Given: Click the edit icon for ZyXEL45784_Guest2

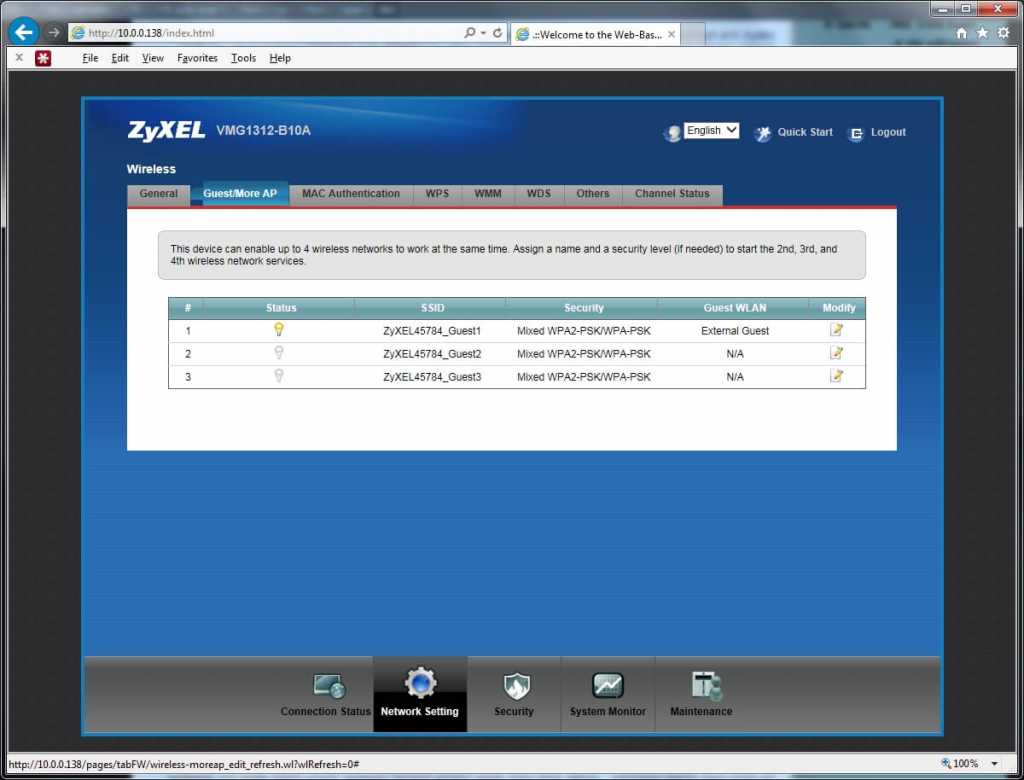Looking at the screenshot, I should click(x=836, y=353).
